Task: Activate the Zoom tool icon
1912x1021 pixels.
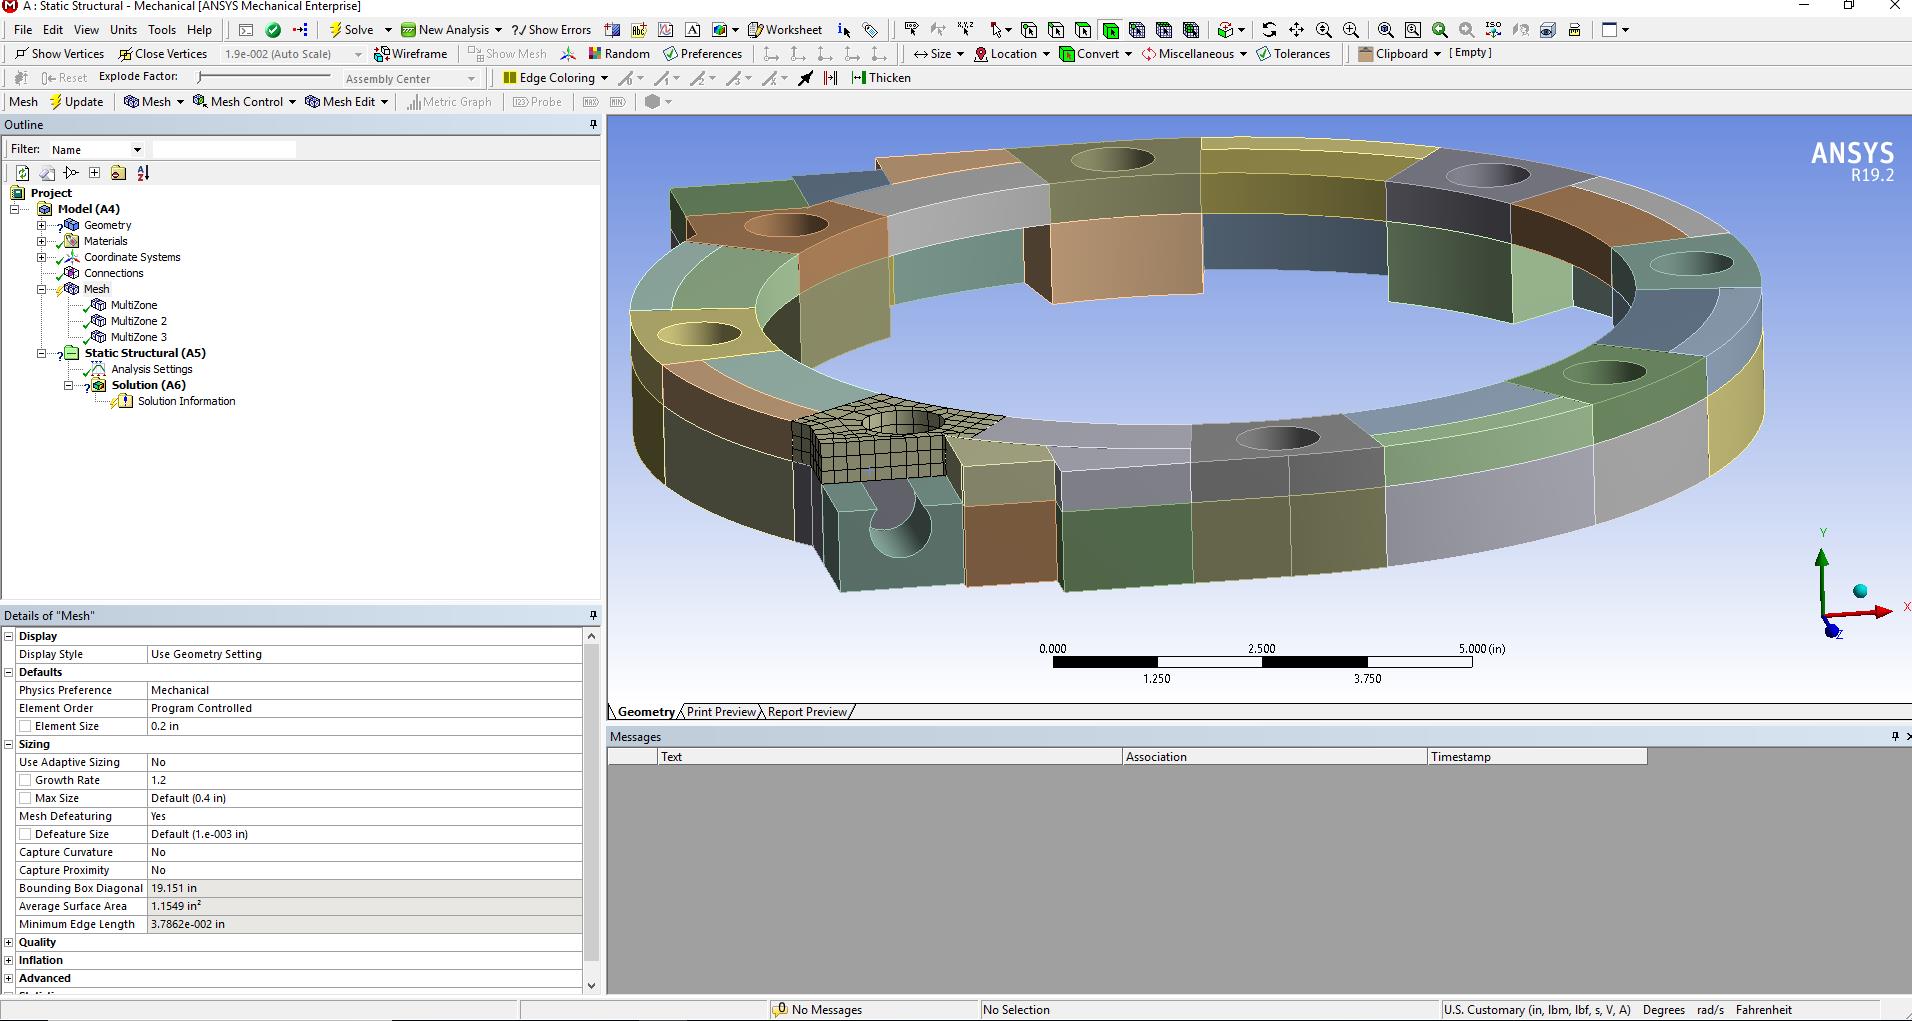Action: (1324, 30)
